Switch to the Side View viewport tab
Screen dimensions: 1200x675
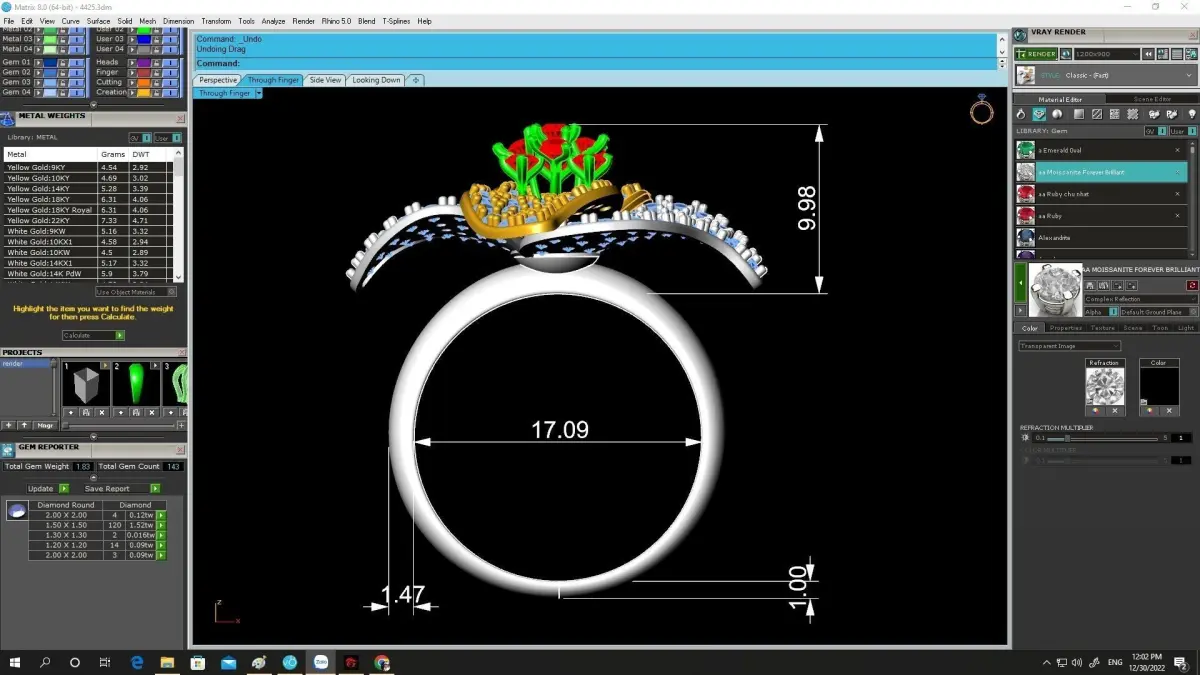click(325, 80)
